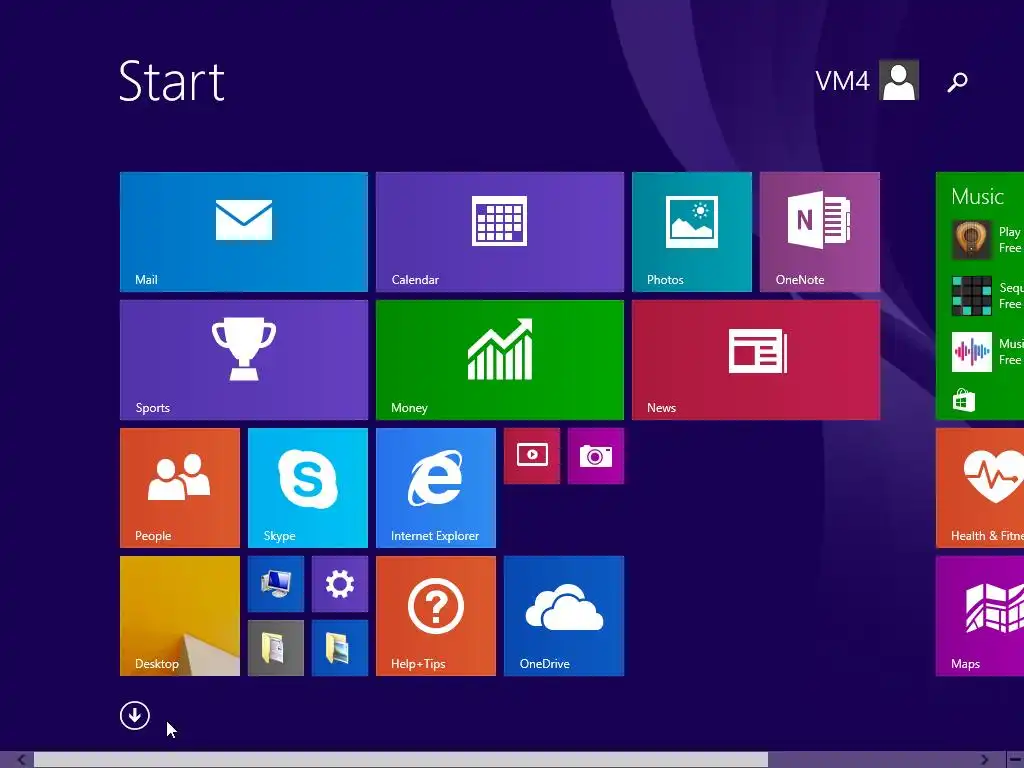Launch the OneDrive tile
The height and width of the screenshot is (768, 1024).
tap(564, 616)
